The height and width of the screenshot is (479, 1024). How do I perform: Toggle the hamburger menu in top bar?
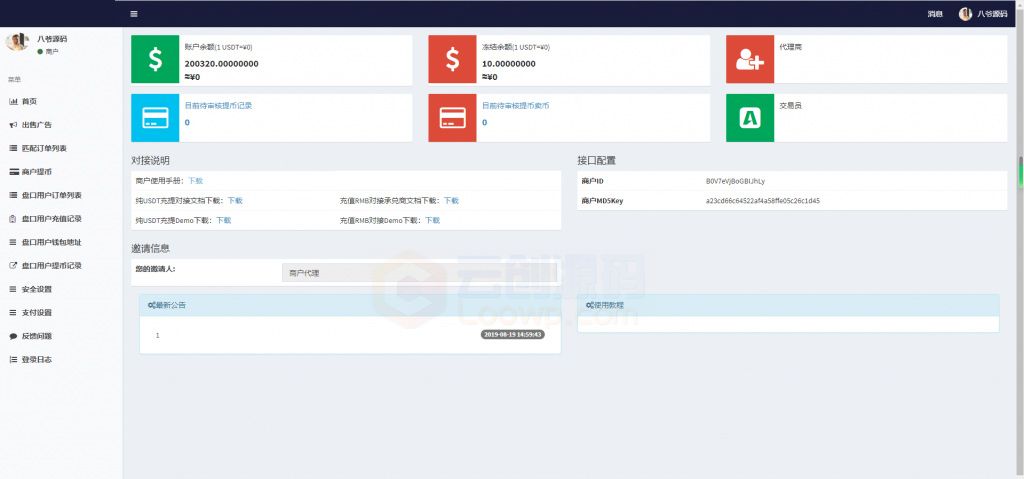click(x=134, y=14)
